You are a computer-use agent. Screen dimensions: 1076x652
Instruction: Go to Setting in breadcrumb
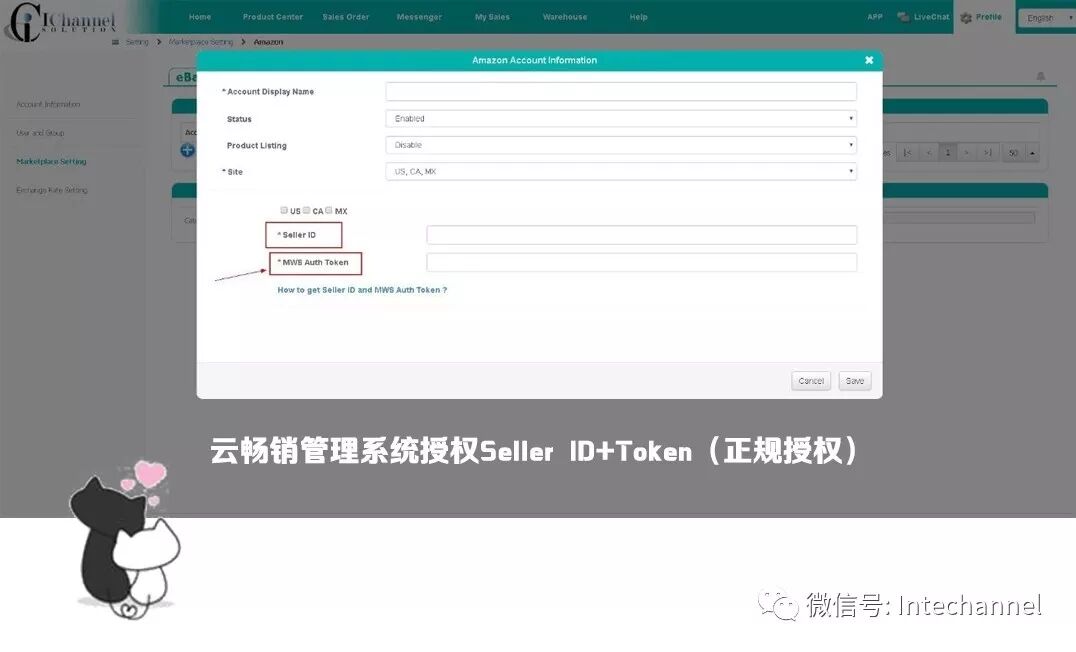click(137, 43)
